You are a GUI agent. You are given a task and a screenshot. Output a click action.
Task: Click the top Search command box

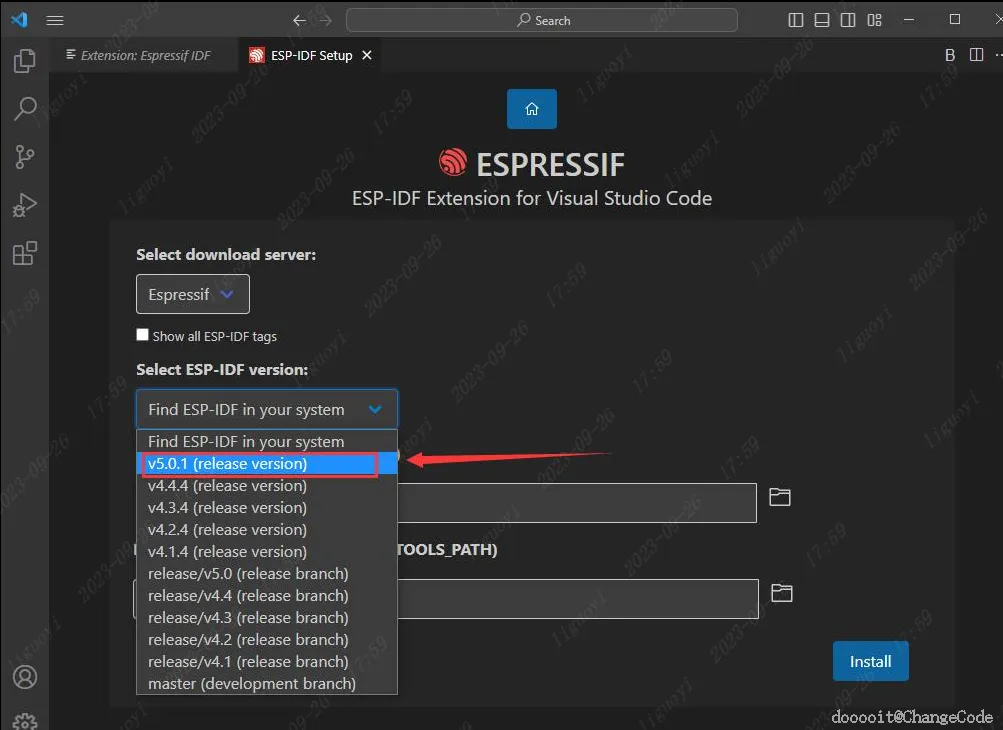click(541, 20)
